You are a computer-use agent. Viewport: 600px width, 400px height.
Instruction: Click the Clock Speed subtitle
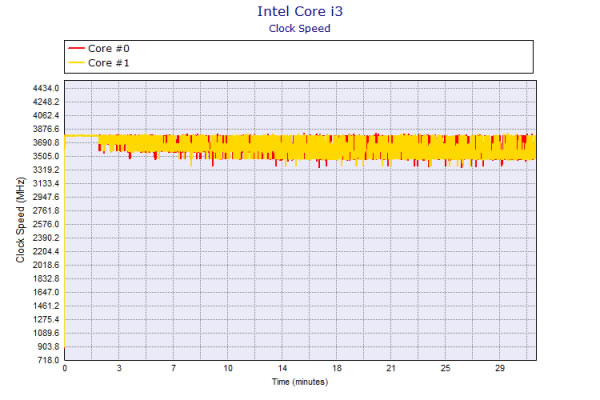[x=300, y=29]
